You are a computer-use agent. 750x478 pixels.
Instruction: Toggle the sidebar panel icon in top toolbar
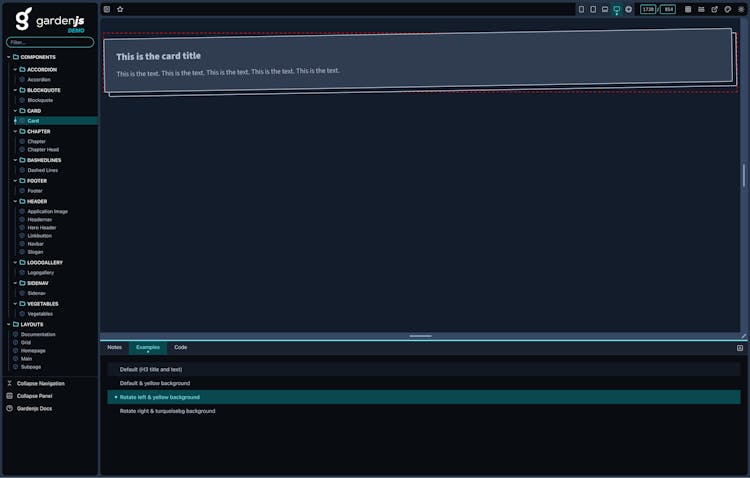107,9
